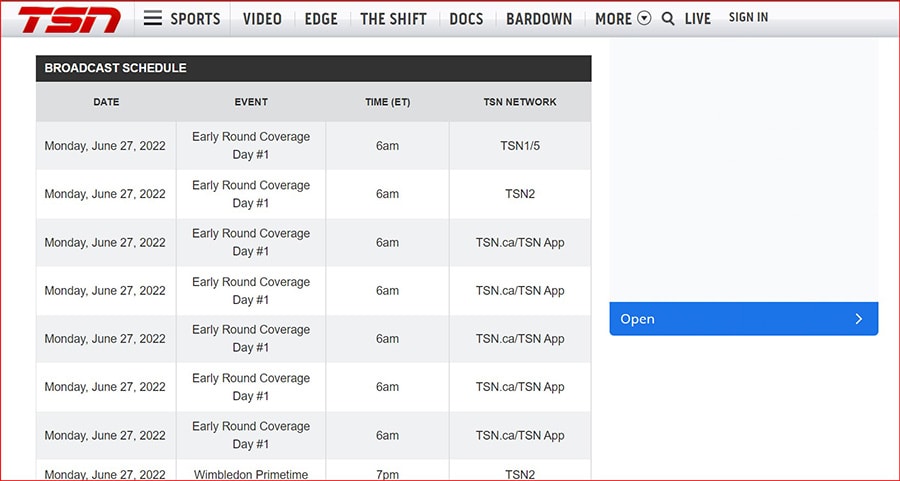
Task: Click the TSN logo
Action: point(69,20)
